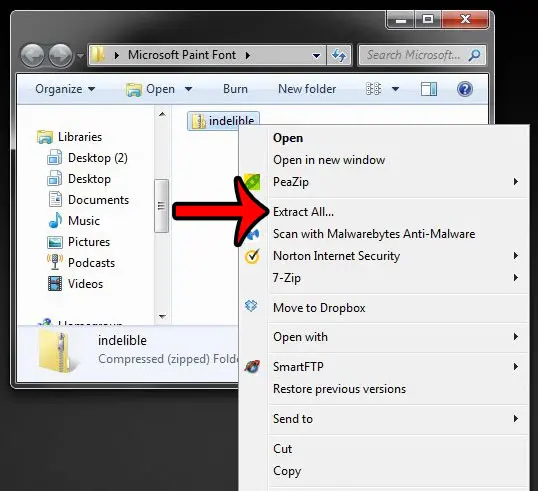Click the Norton checkmark icon
The width and height of the screenshot is (538, 491).
coord(252,256)
